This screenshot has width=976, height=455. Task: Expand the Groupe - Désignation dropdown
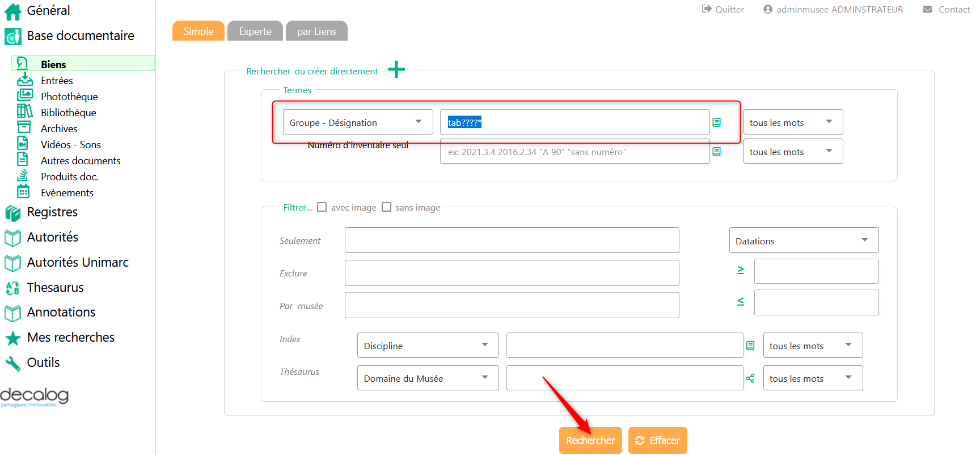[358, 122]
